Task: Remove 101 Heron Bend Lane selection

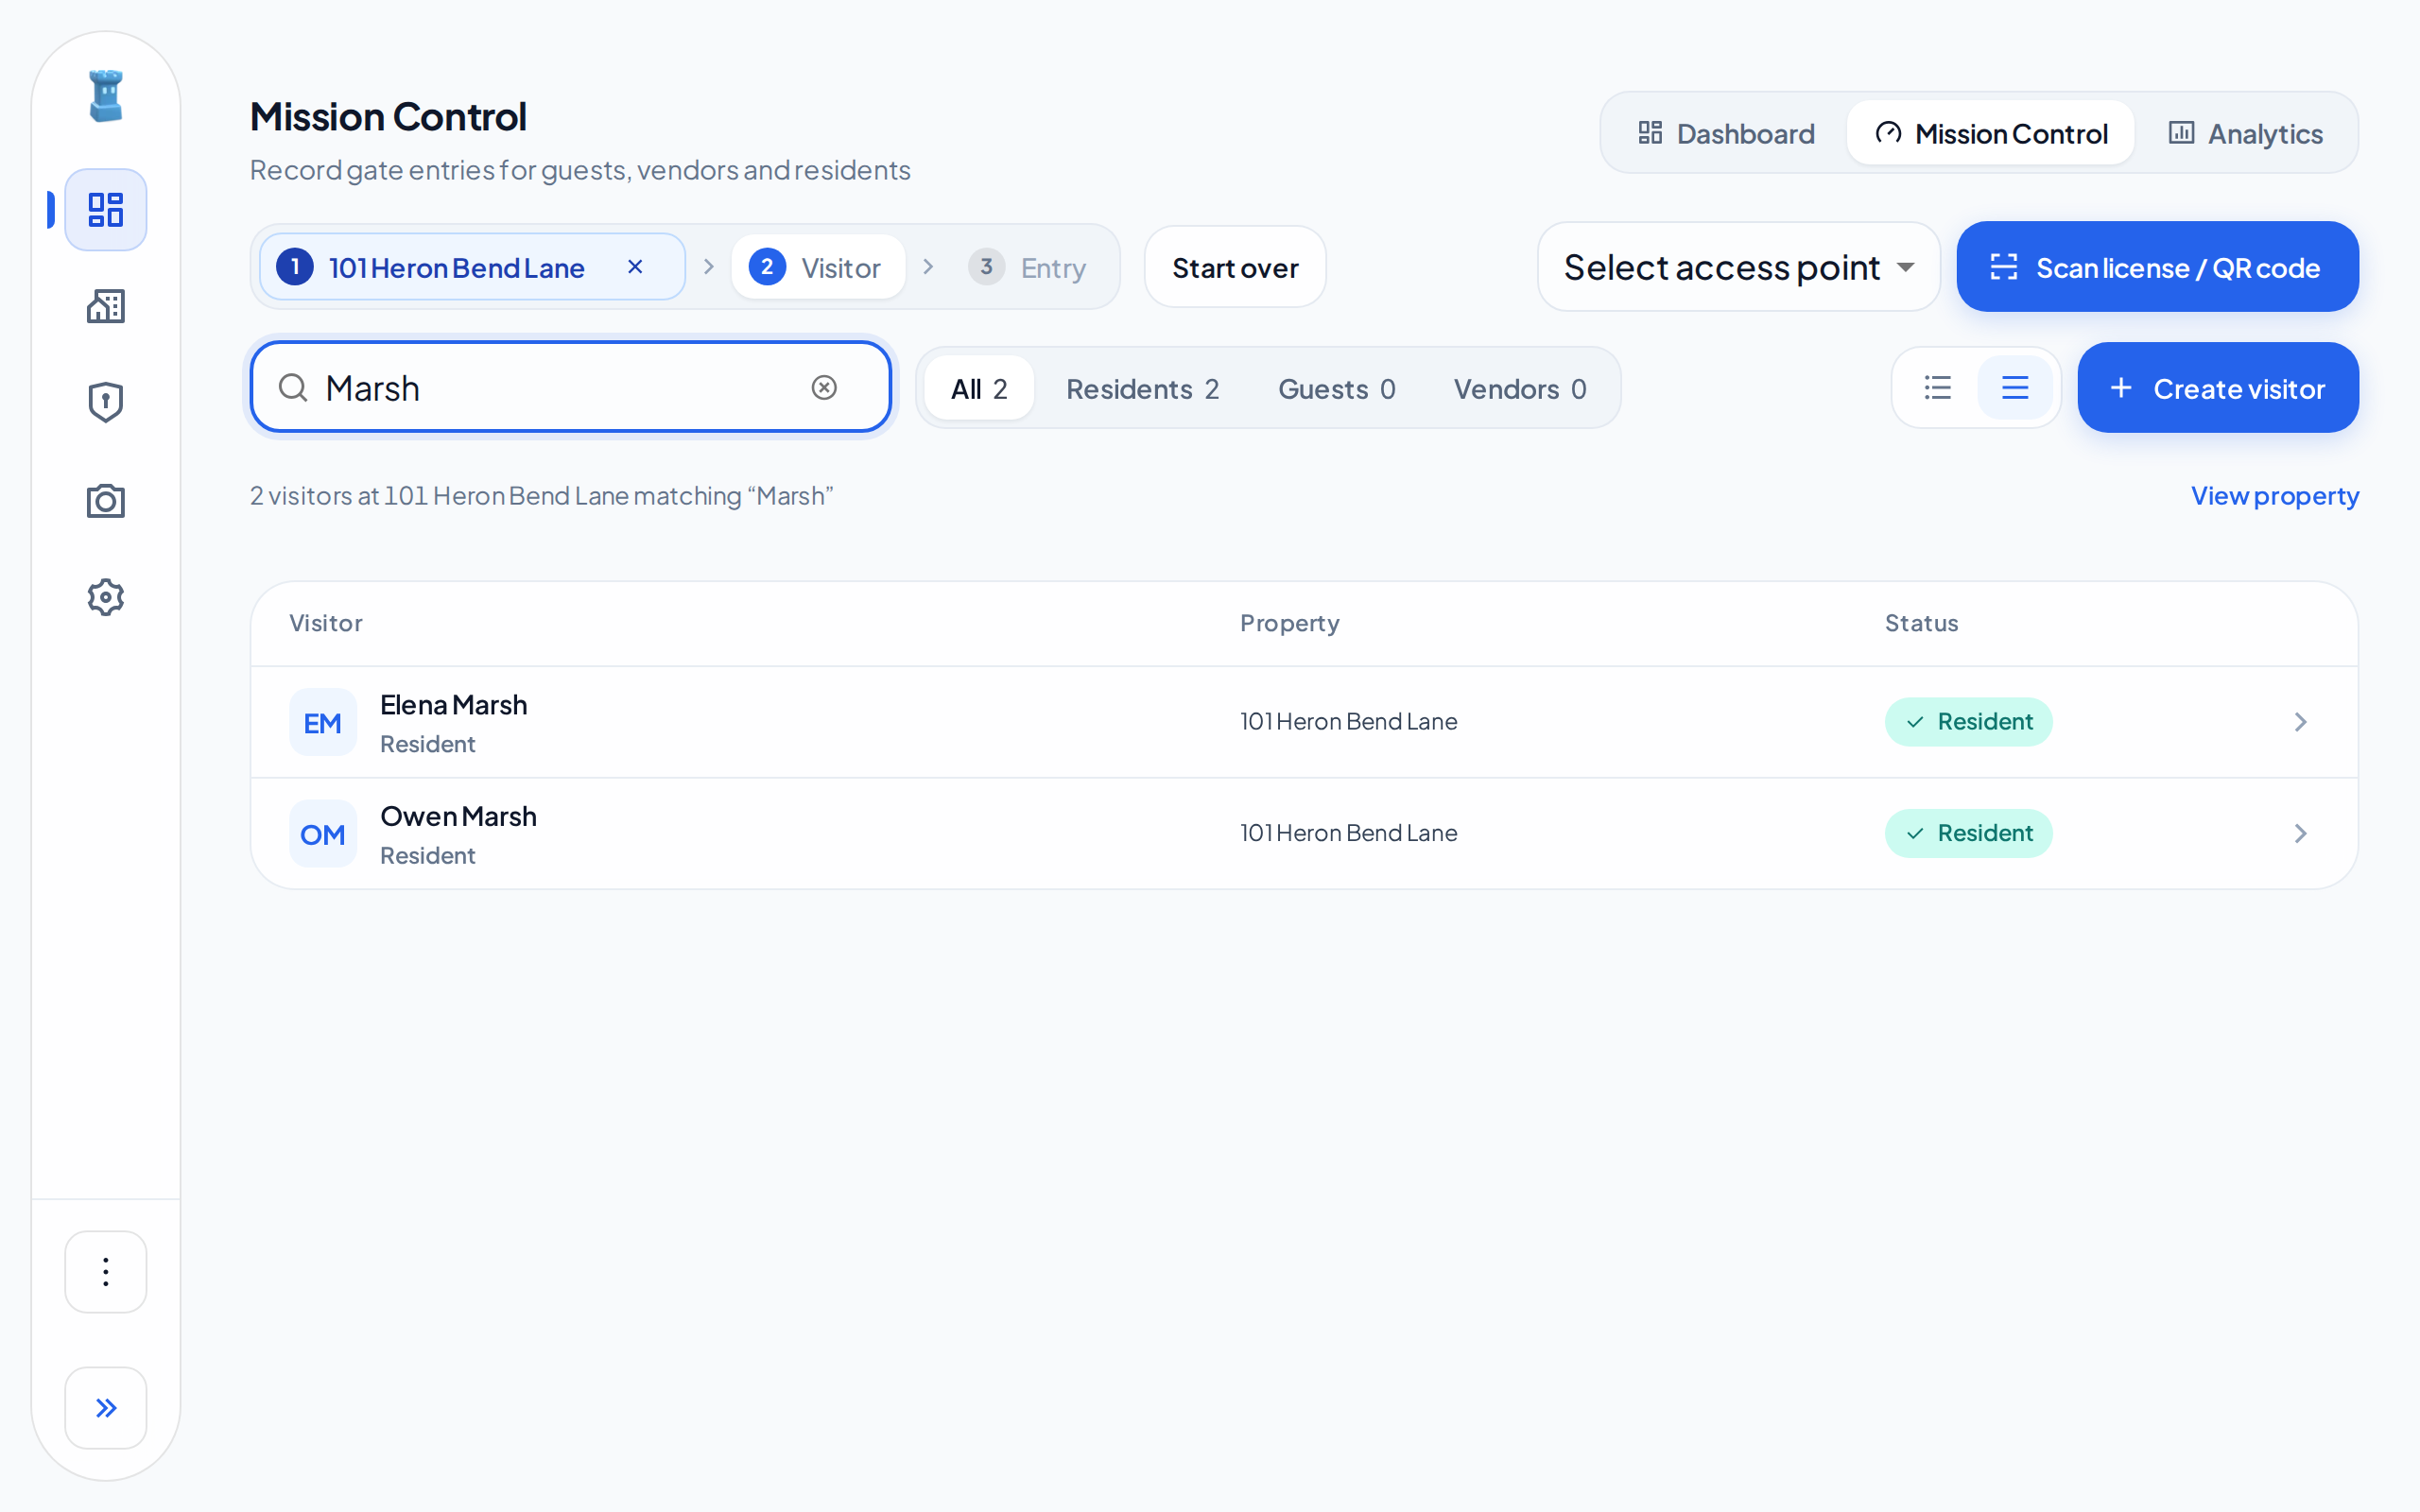Action: 635,267
